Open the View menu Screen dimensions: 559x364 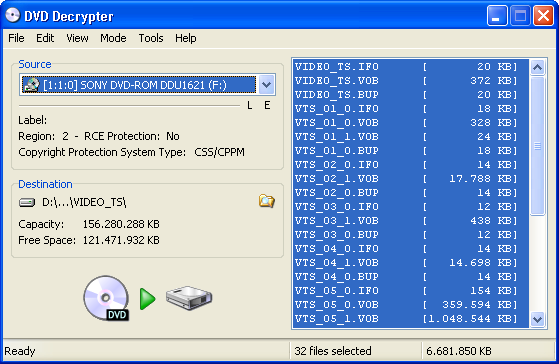[x=77, y=38]
